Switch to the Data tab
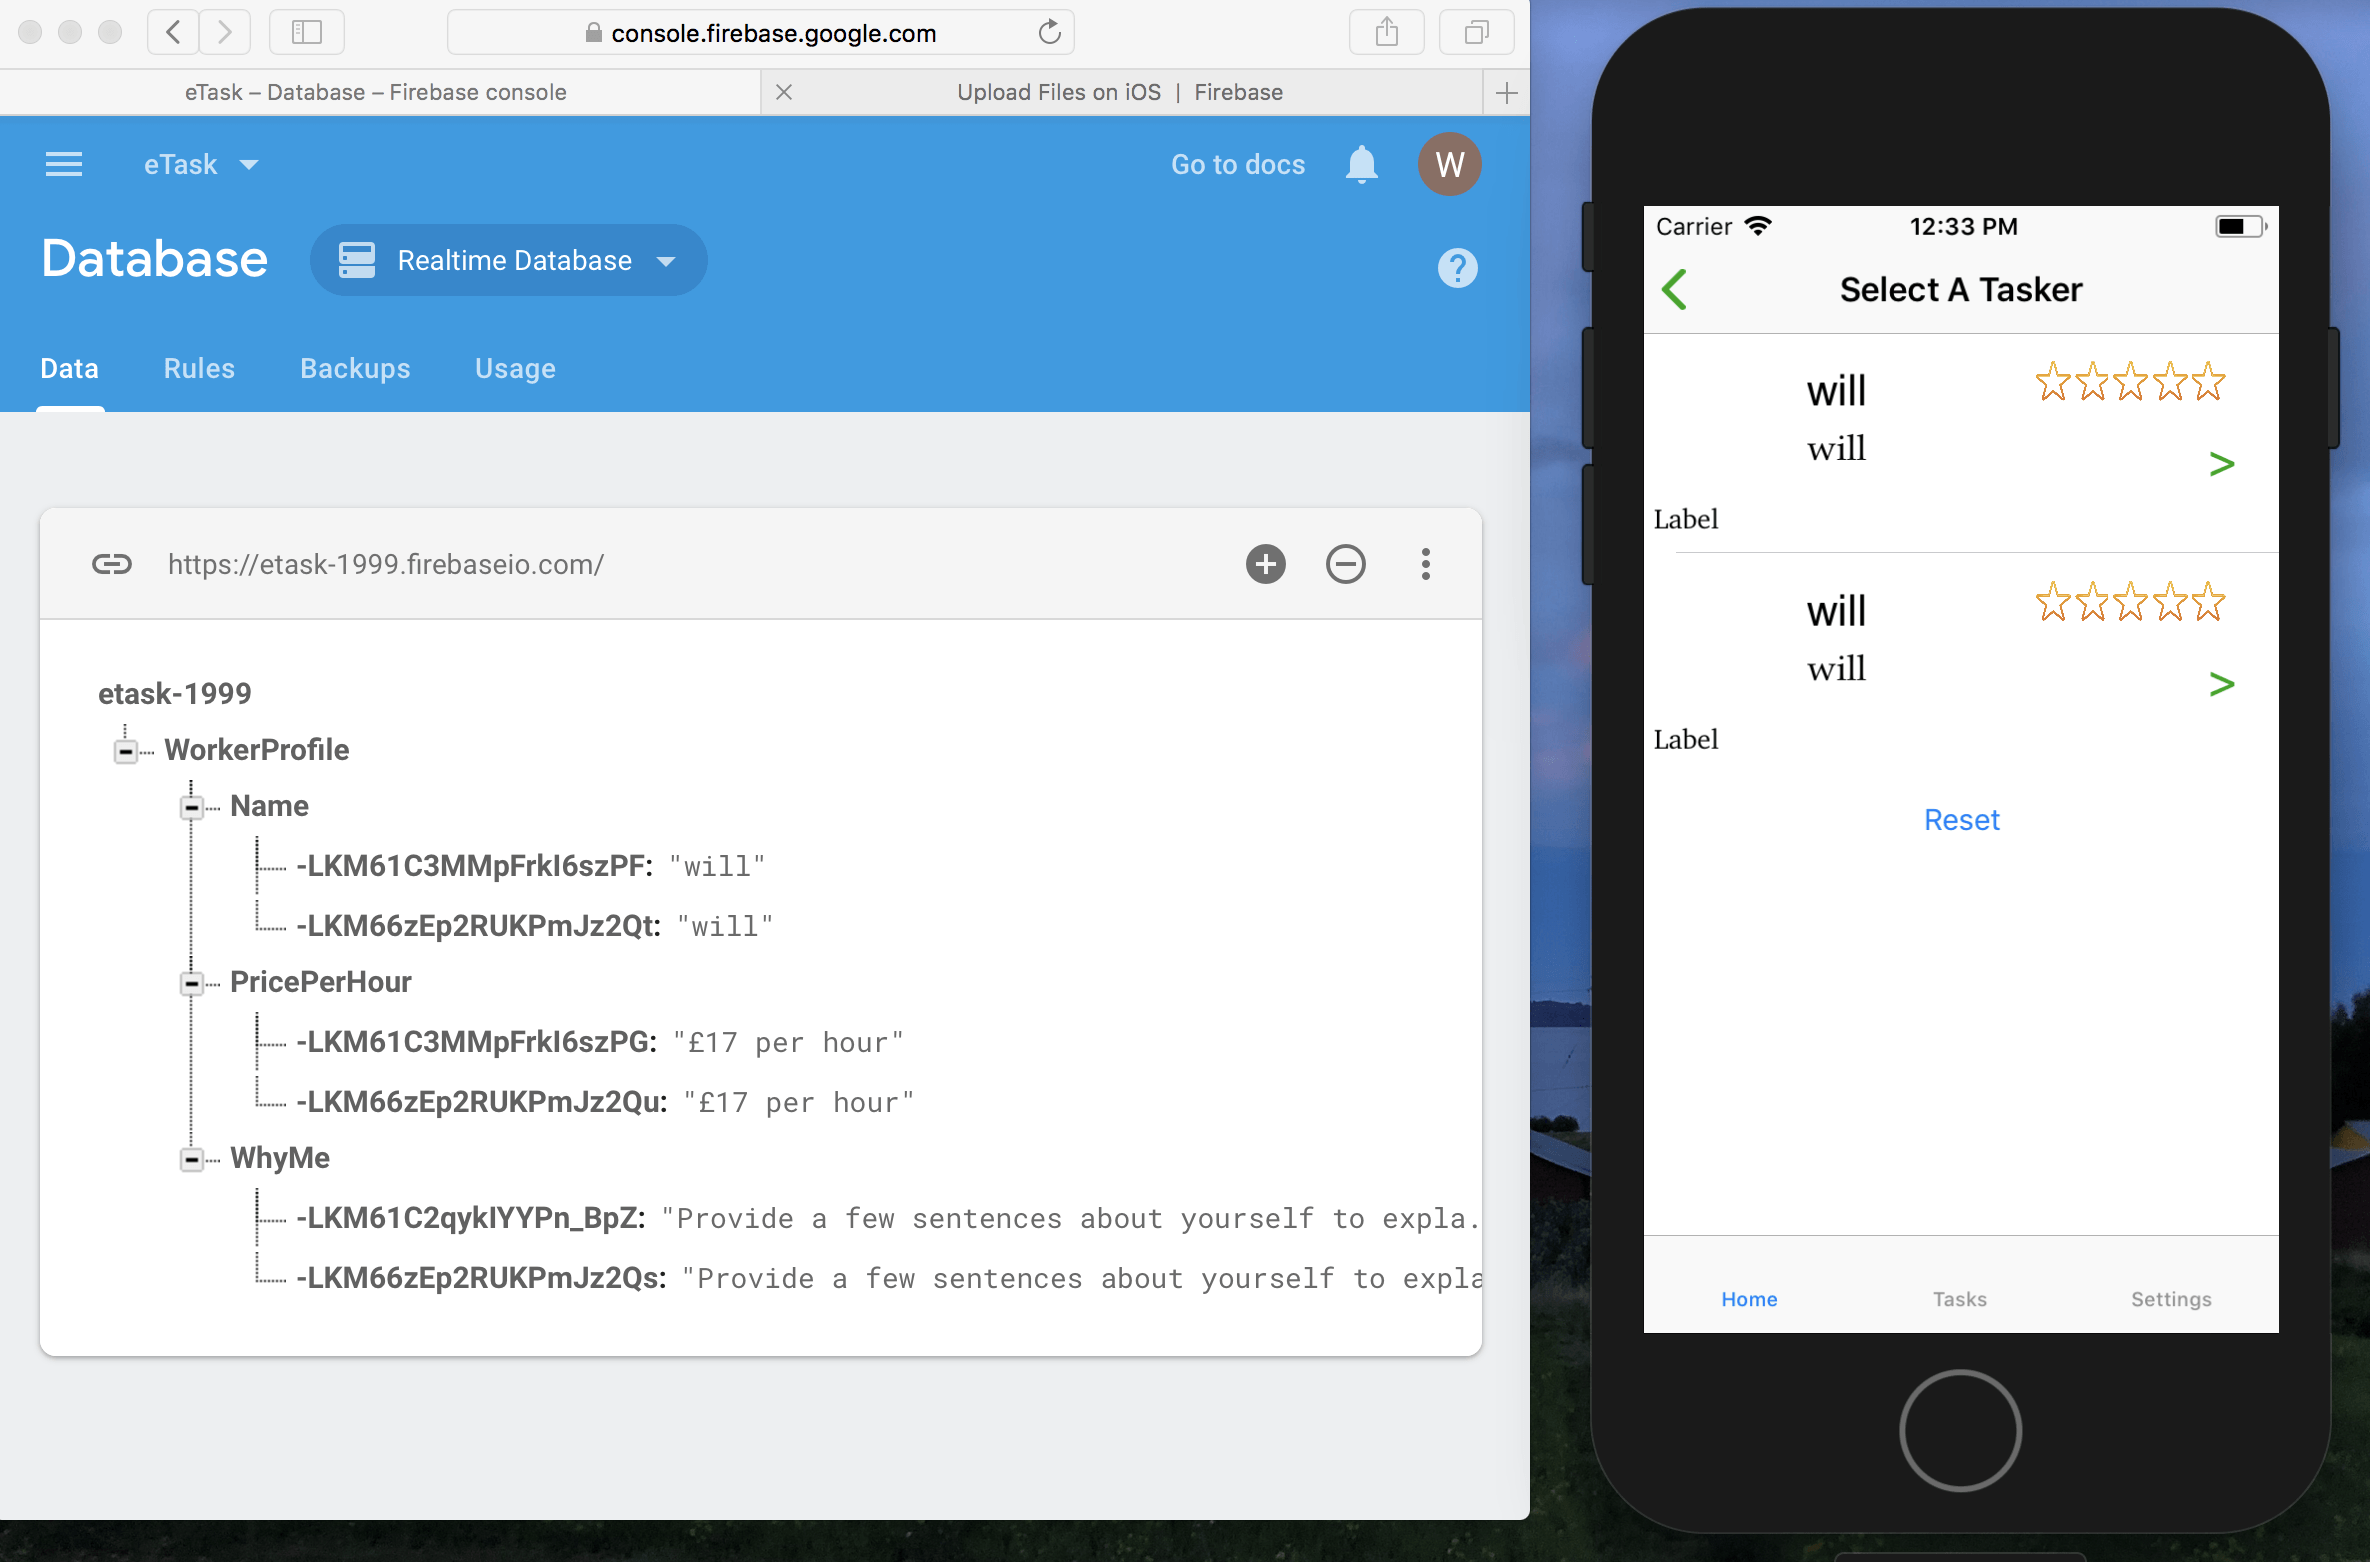This screenshot has width=2370, height=1562. point(70,369)
